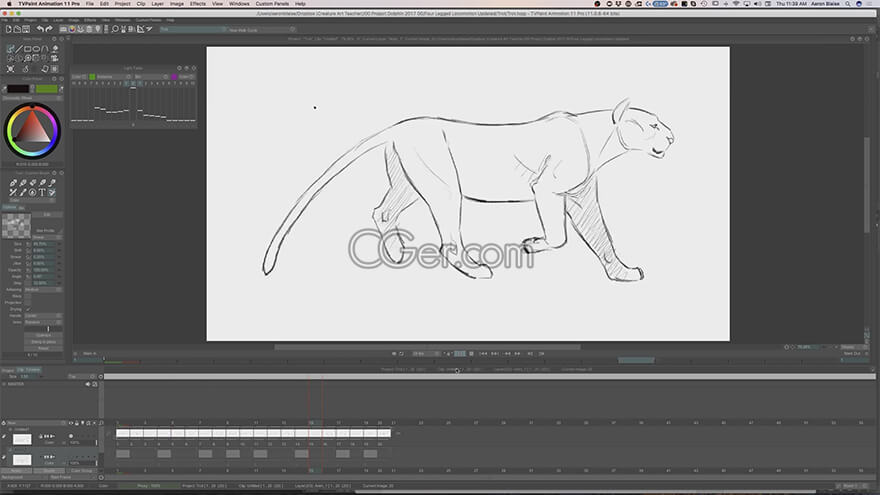Select the Ellipse shape tool

click(x=36, y=49)
